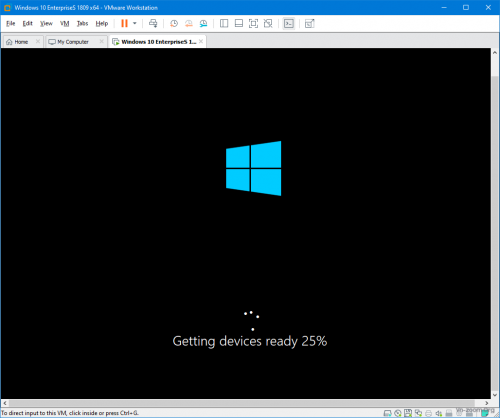
Task: Open the File menu
Action: 11,23
